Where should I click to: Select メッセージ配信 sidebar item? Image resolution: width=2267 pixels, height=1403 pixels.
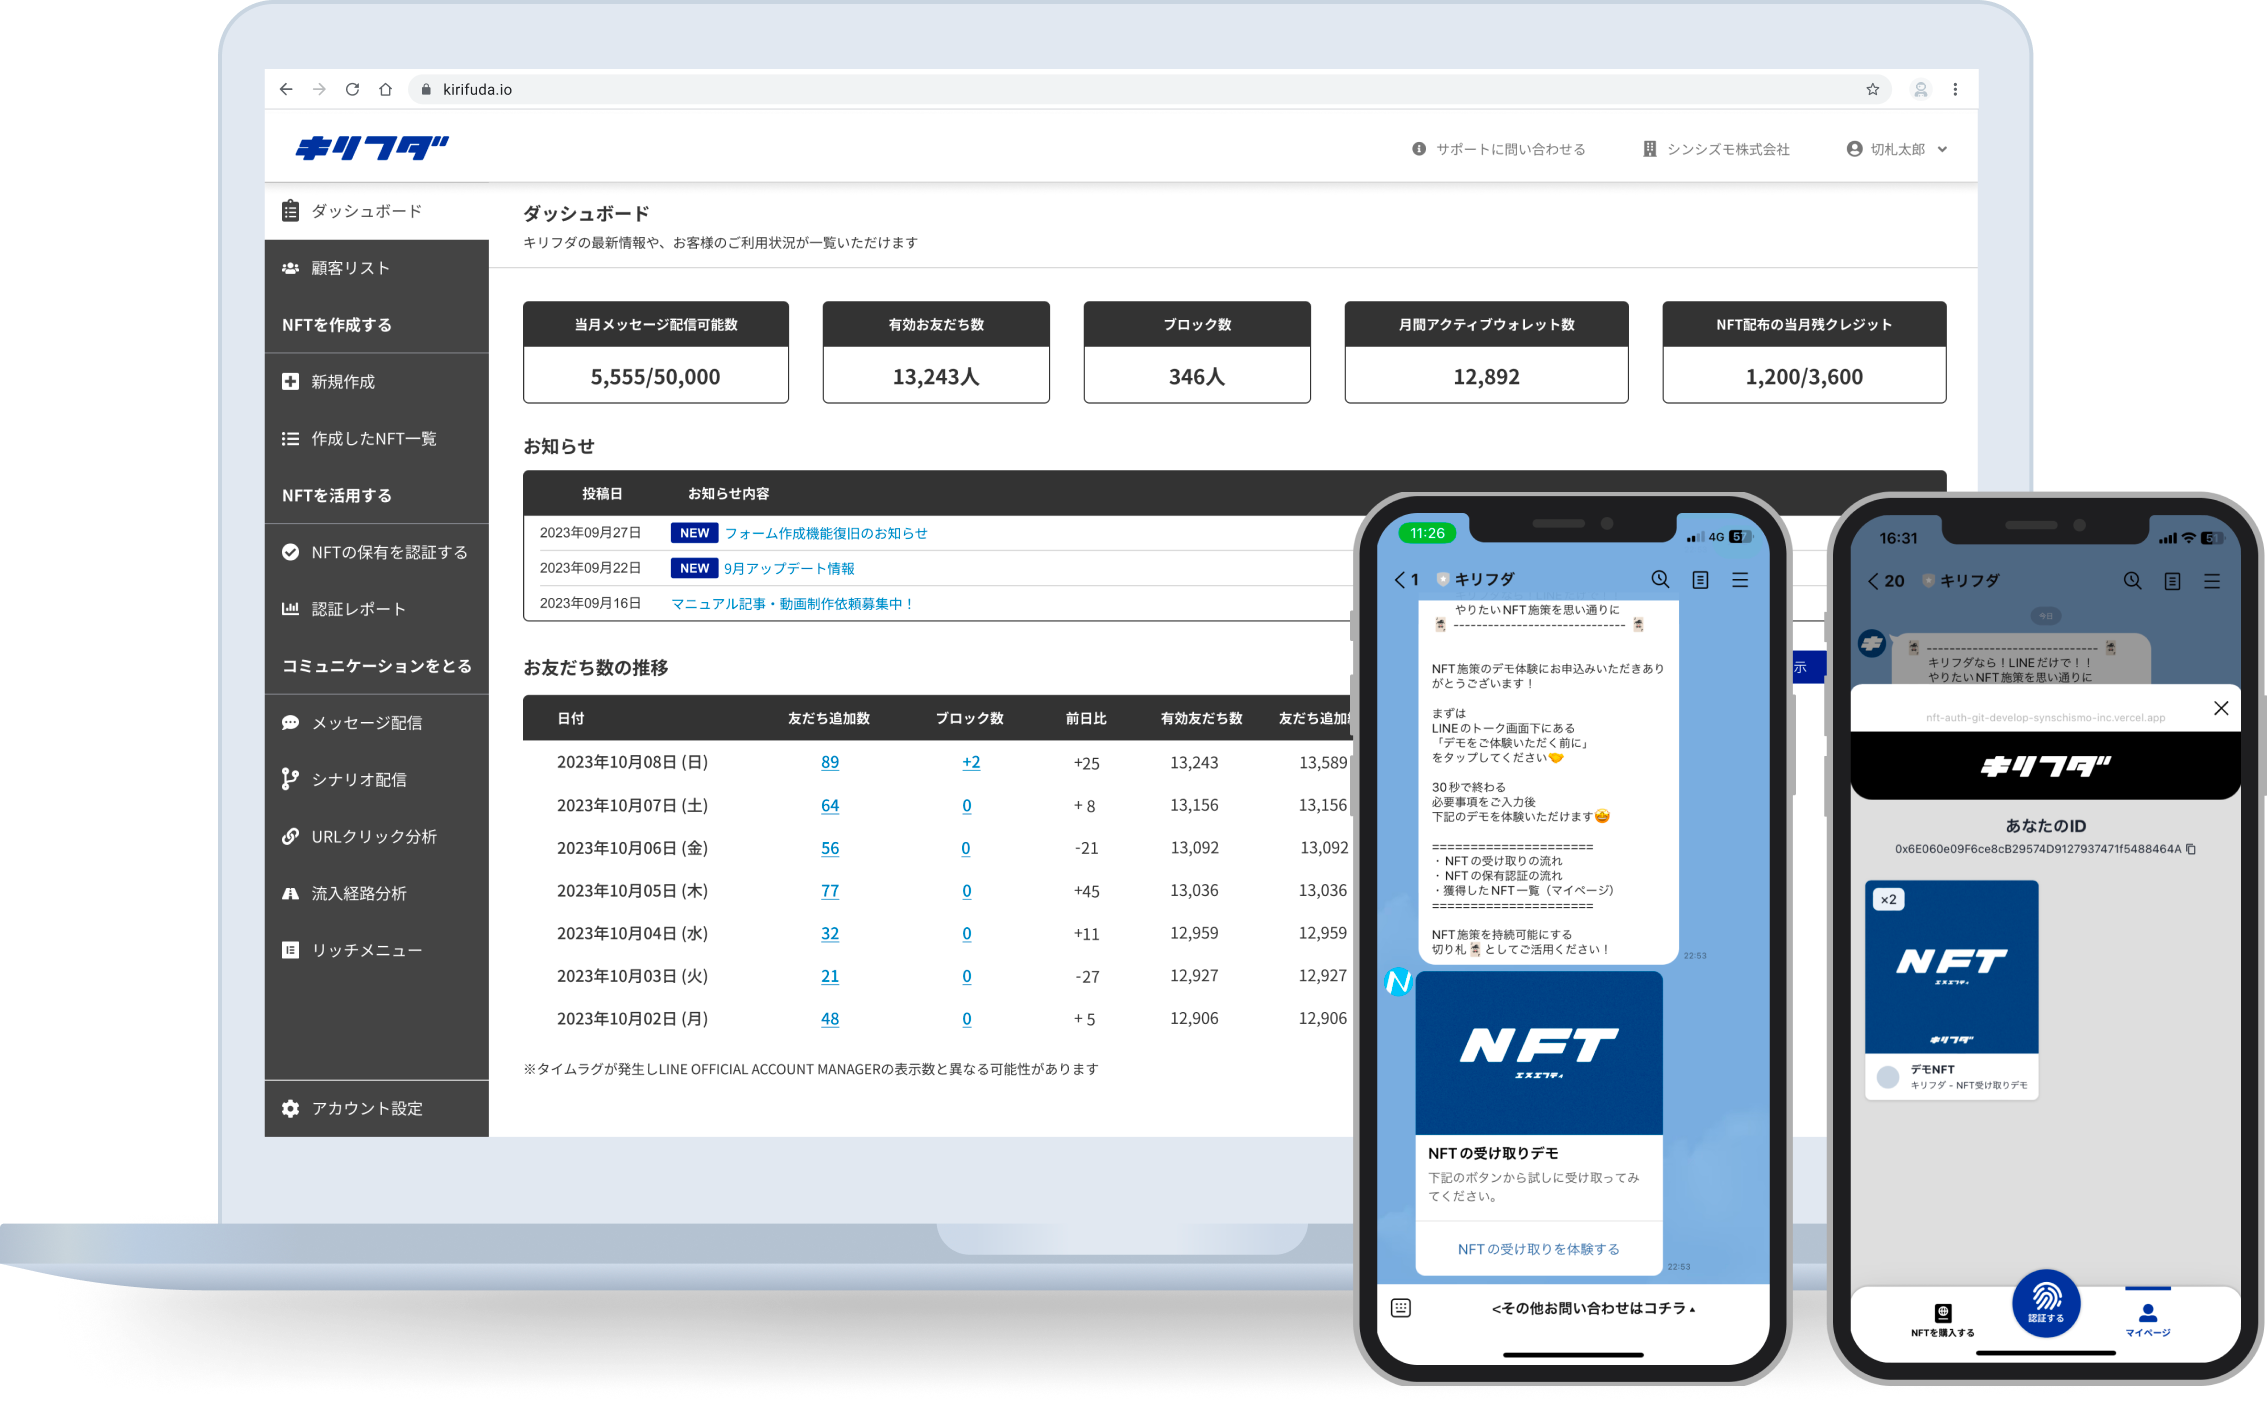pos(366,722)
